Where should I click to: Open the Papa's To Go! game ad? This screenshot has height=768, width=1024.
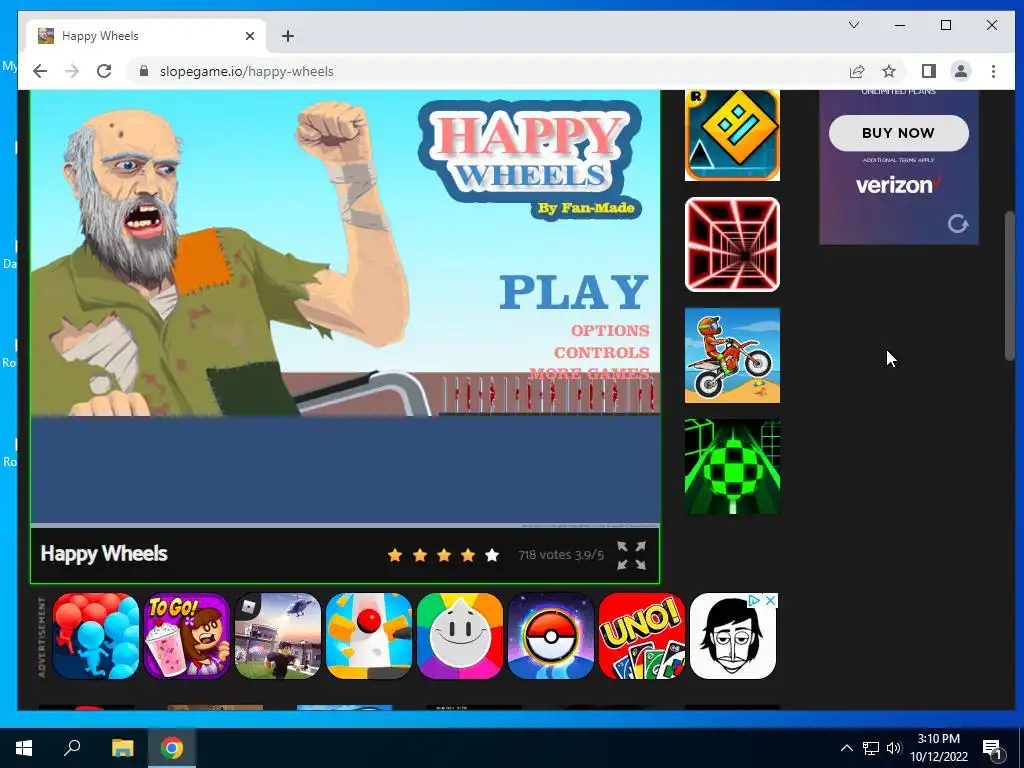[x=187, y=636]
